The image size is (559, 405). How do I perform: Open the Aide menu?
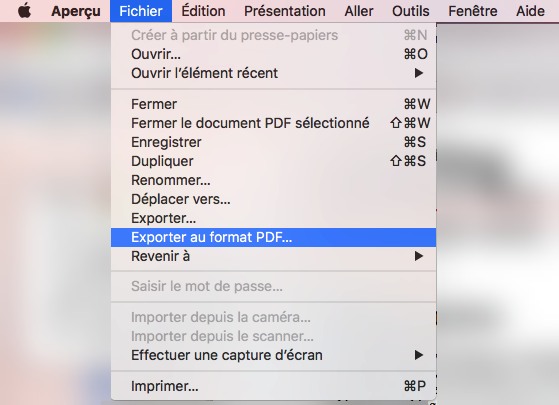point(530,11)
